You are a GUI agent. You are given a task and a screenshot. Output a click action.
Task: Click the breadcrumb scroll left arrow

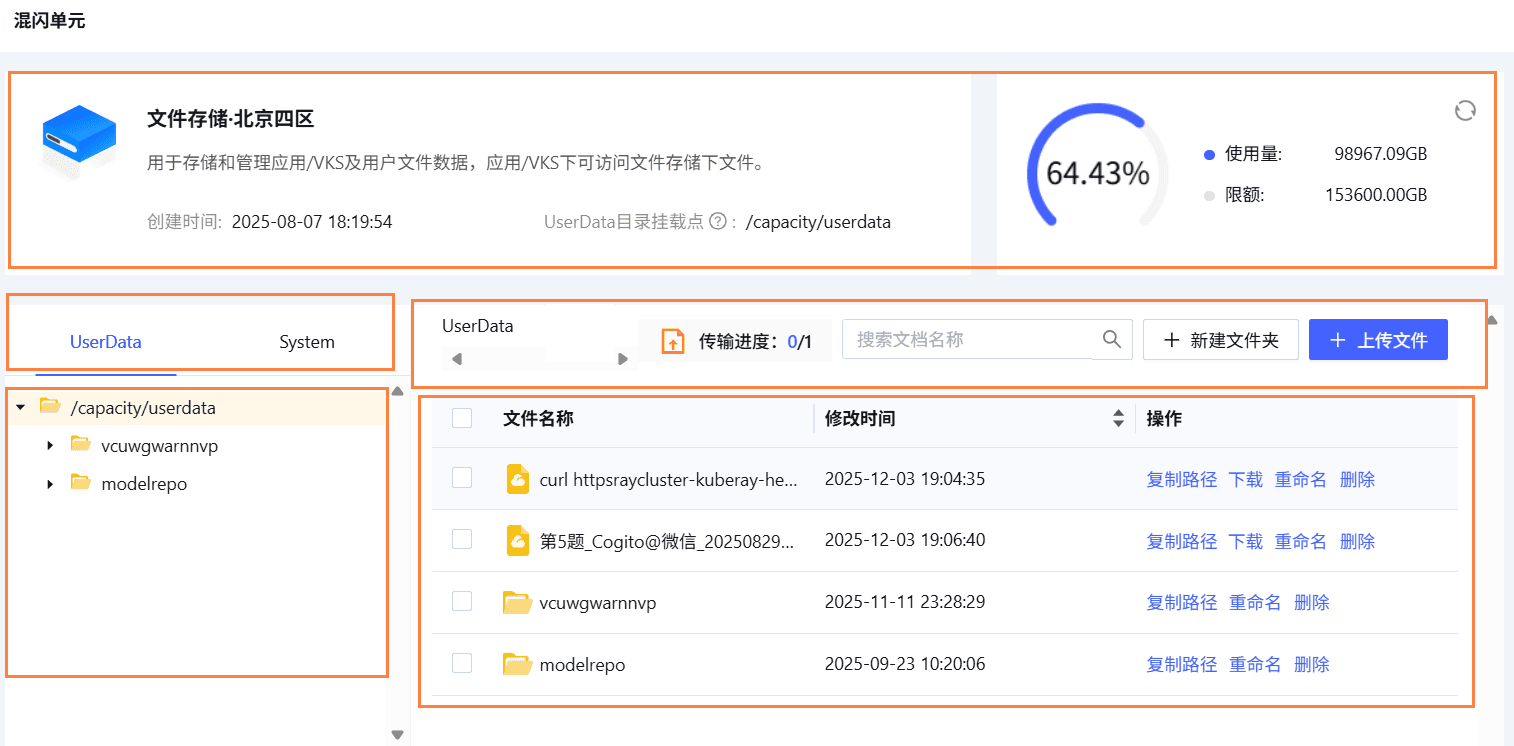[x=457, y=359]
